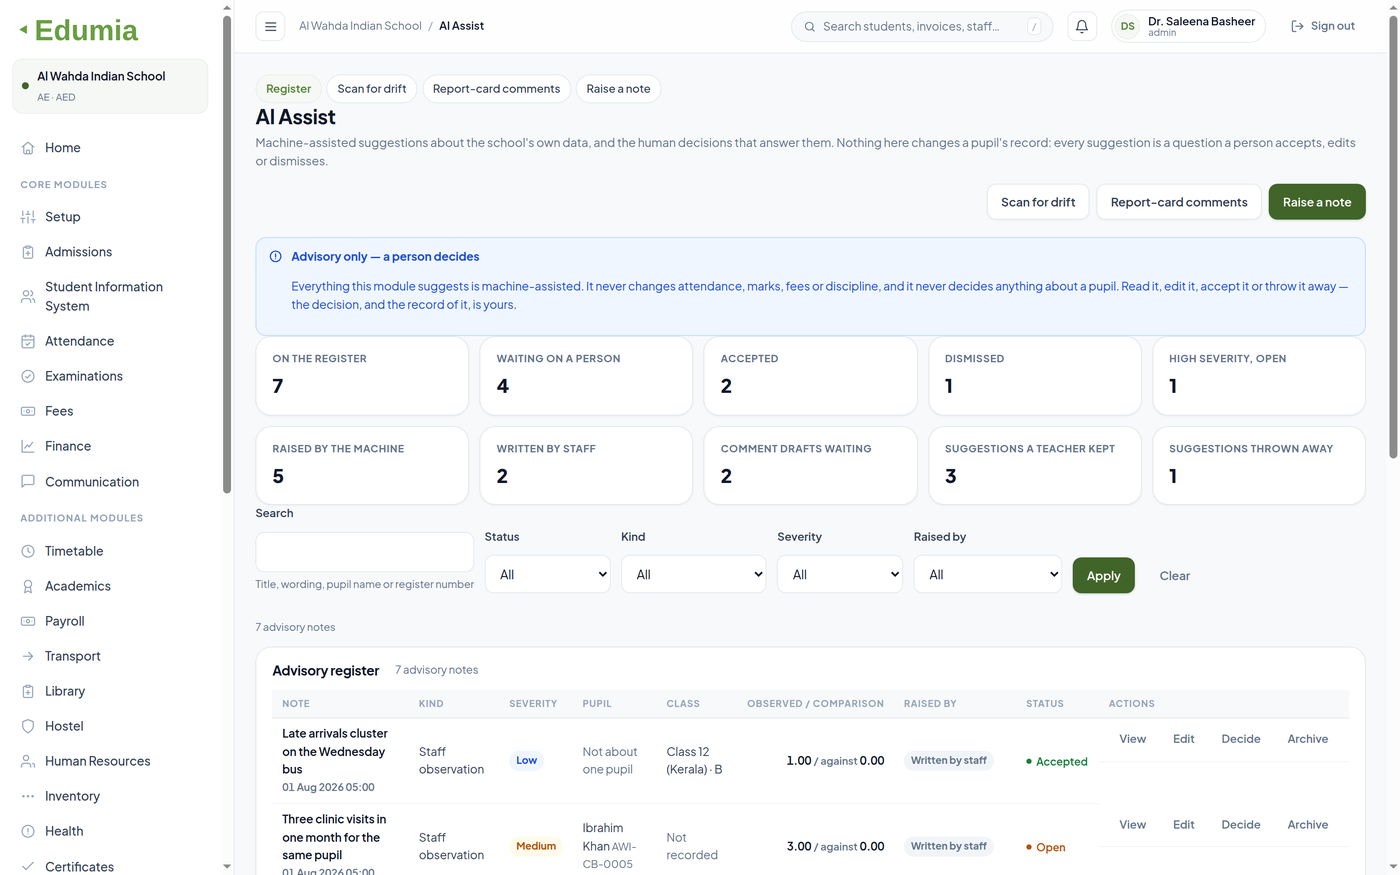Click the Academics award icon
1400x875 pixels.
[28, 586]
